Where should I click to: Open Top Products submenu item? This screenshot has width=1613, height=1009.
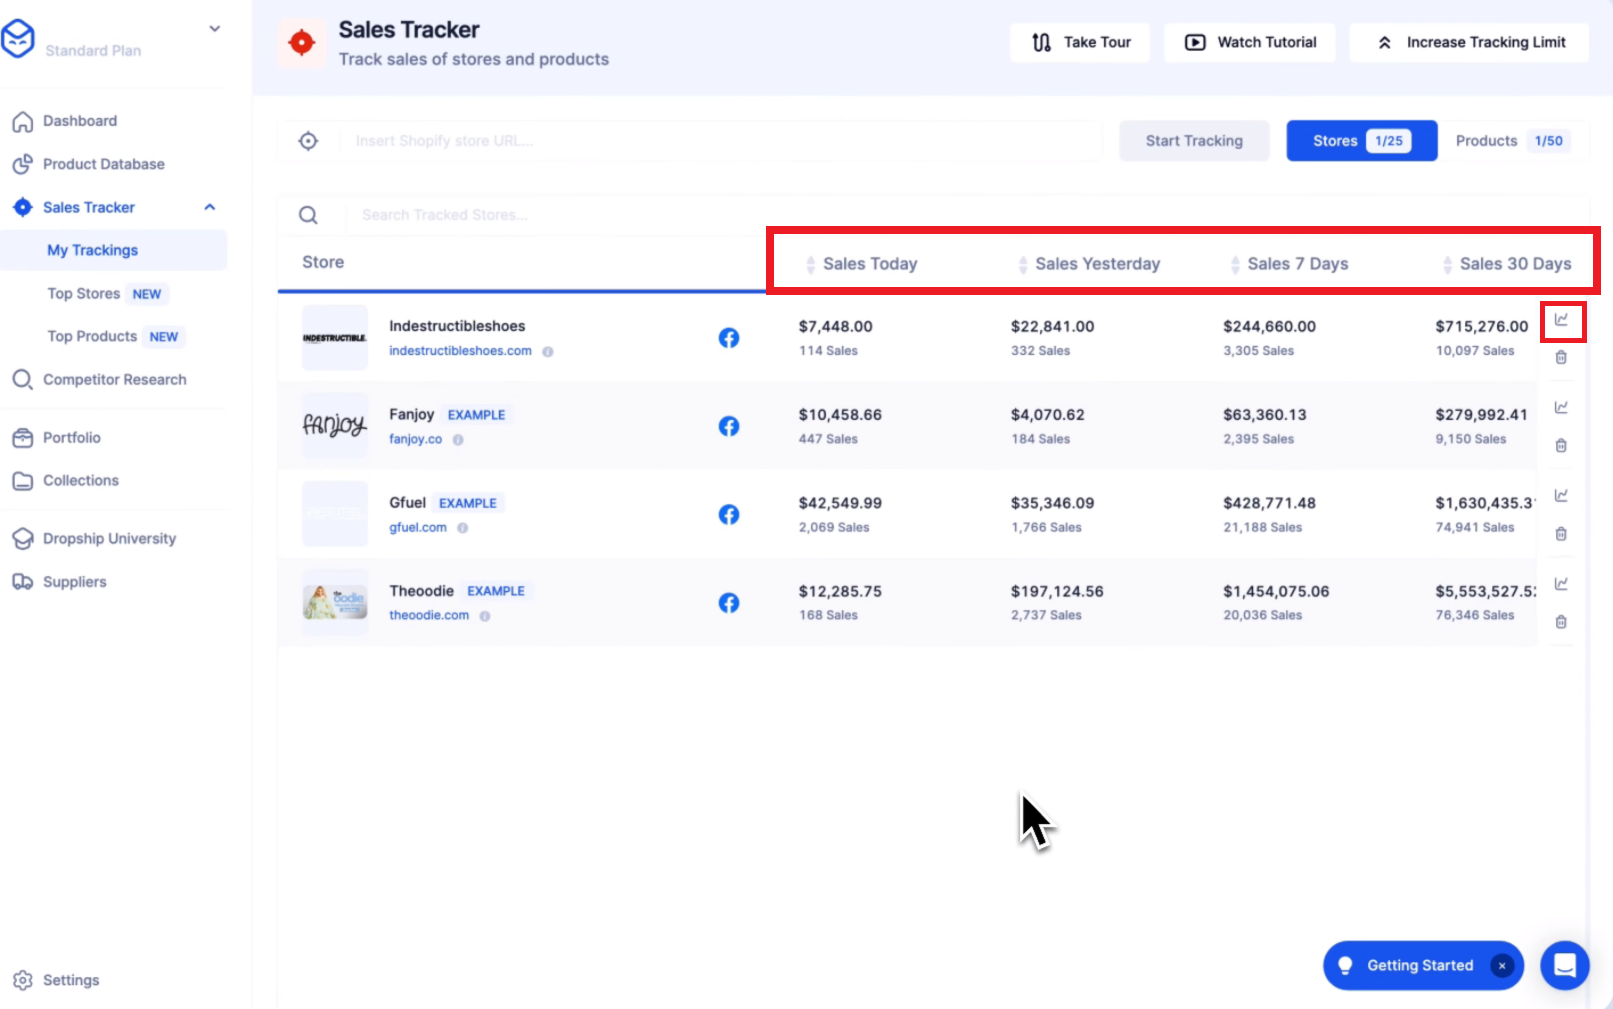pyautogui.click(x=92, y=336)
